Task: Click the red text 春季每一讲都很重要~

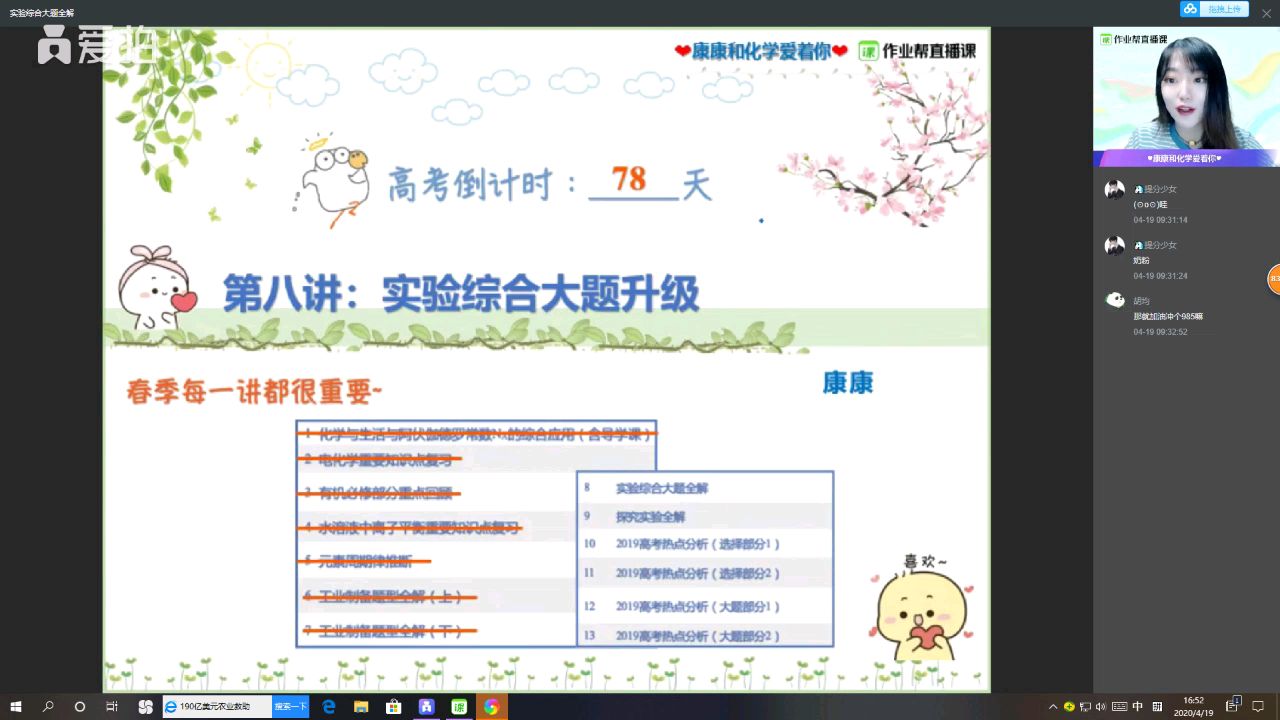Action: click(x=255, y=392)
